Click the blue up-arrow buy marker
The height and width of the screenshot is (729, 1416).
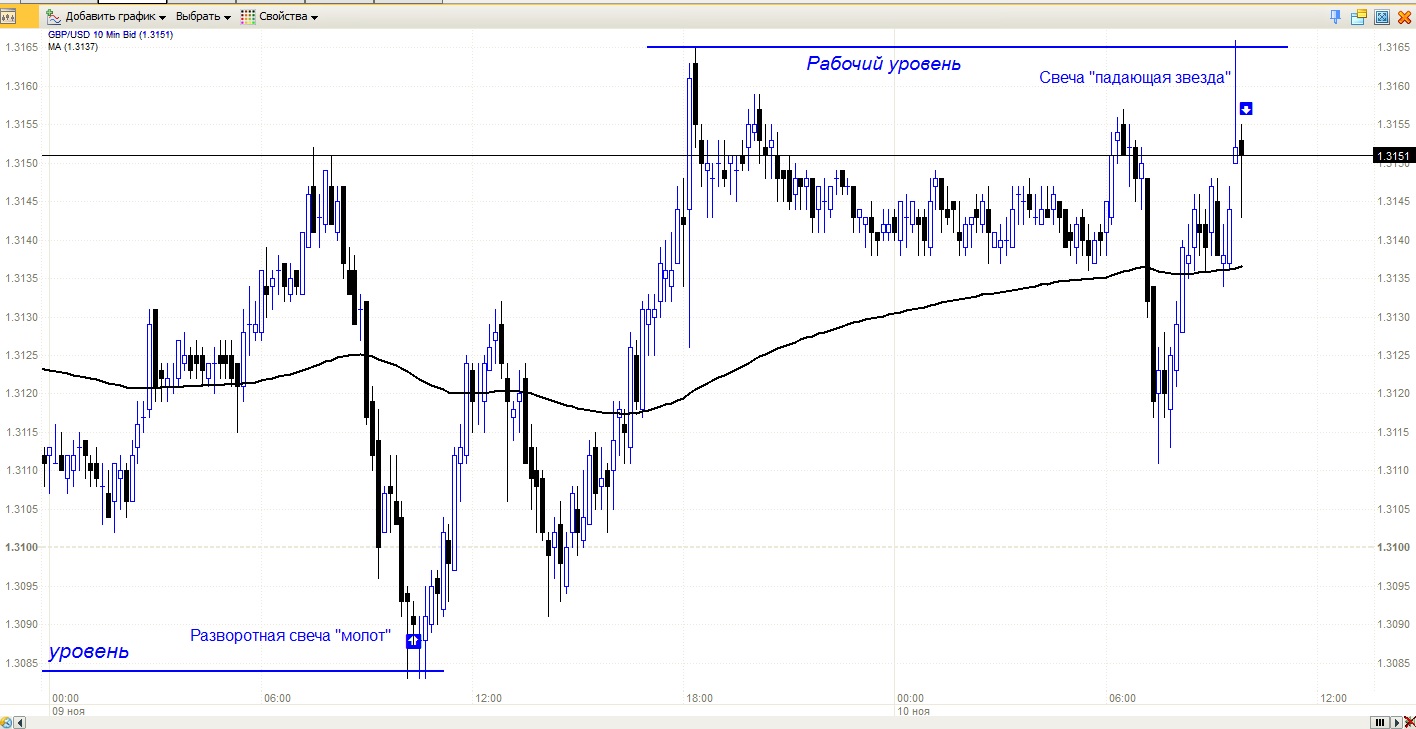pos(413,641)
